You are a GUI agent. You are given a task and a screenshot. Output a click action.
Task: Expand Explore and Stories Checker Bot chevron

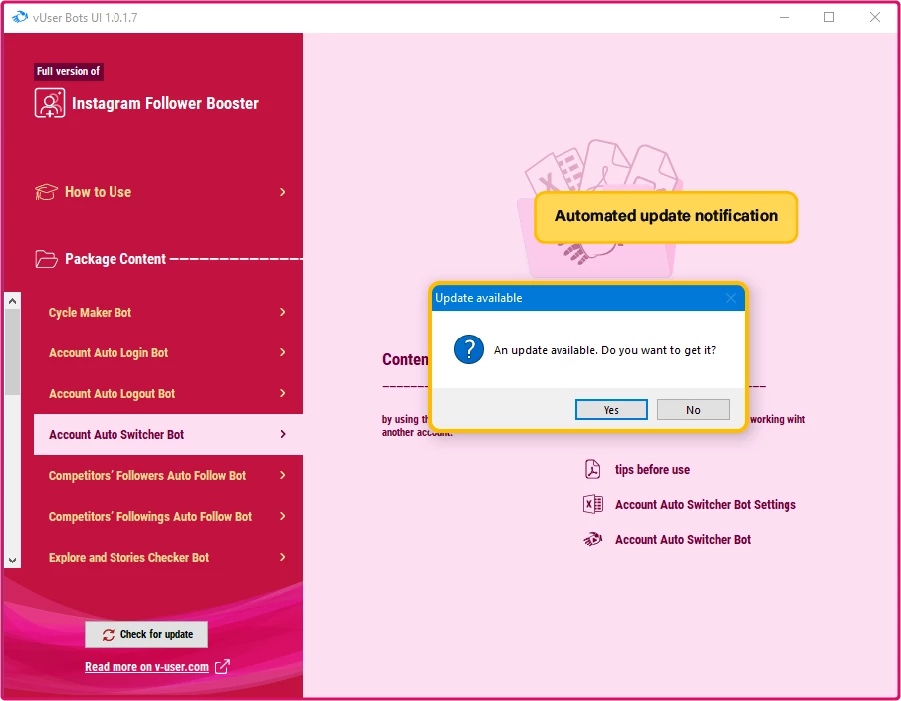[283, 557]
